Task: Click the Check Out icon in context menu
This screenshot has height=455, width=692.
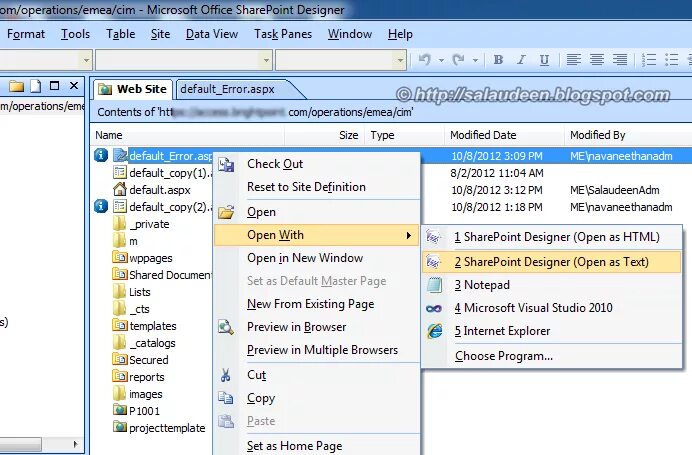Action: tap(226, 164)
